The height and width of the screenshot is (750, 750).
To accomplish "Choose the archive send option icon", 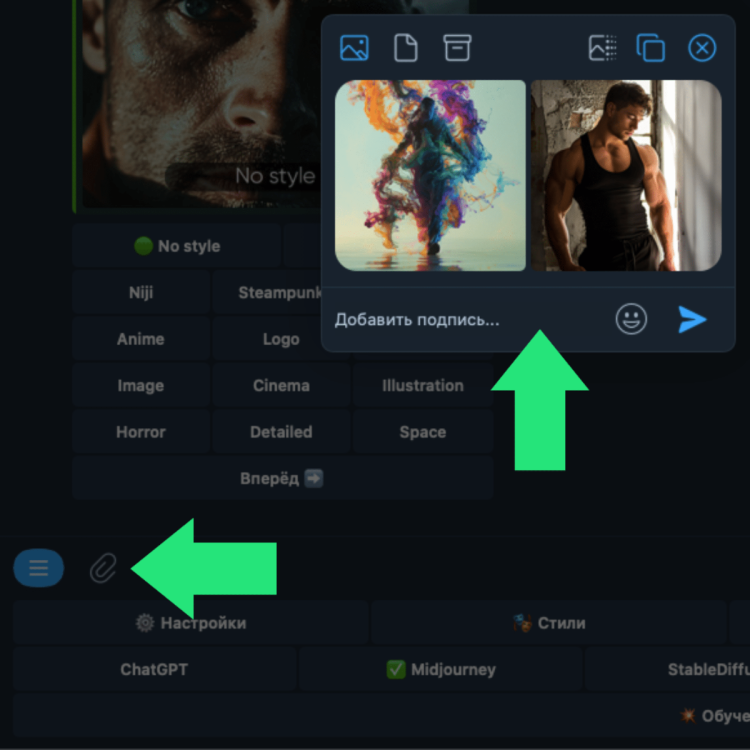I will point(457,48).
